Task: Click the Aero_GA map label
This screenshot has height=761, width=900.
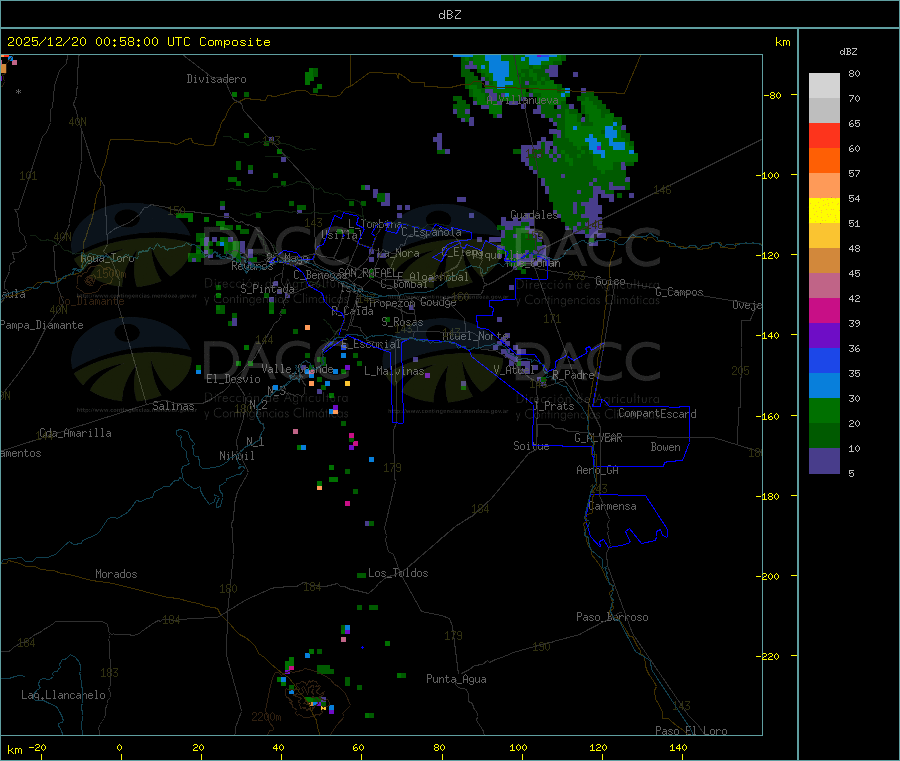Action: coord(598,470)
